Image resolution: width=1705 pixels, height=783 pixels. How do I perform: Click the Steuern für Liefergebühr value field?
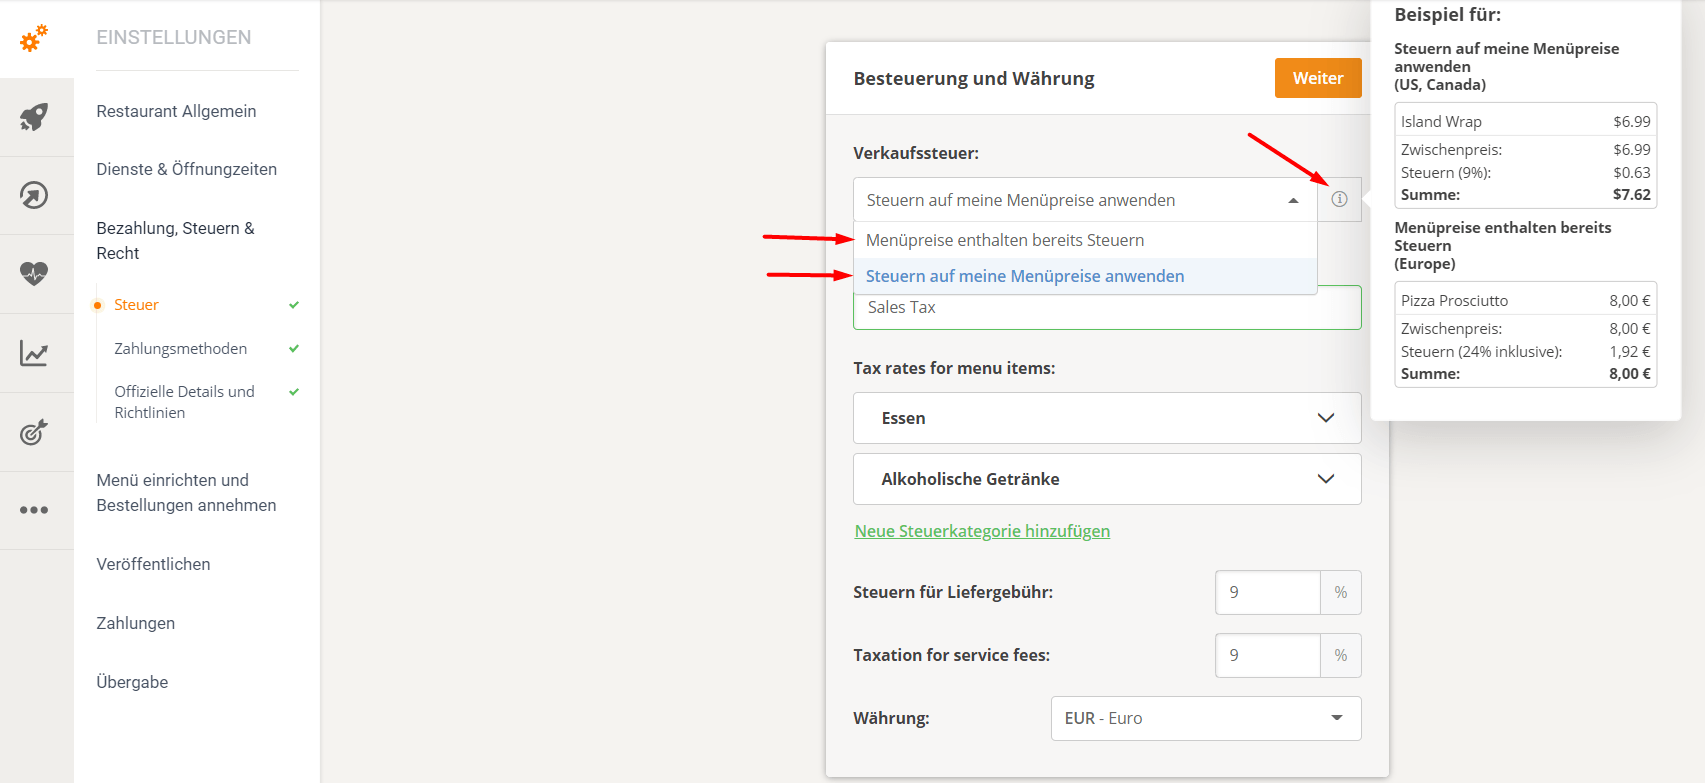pos(1268,592)
